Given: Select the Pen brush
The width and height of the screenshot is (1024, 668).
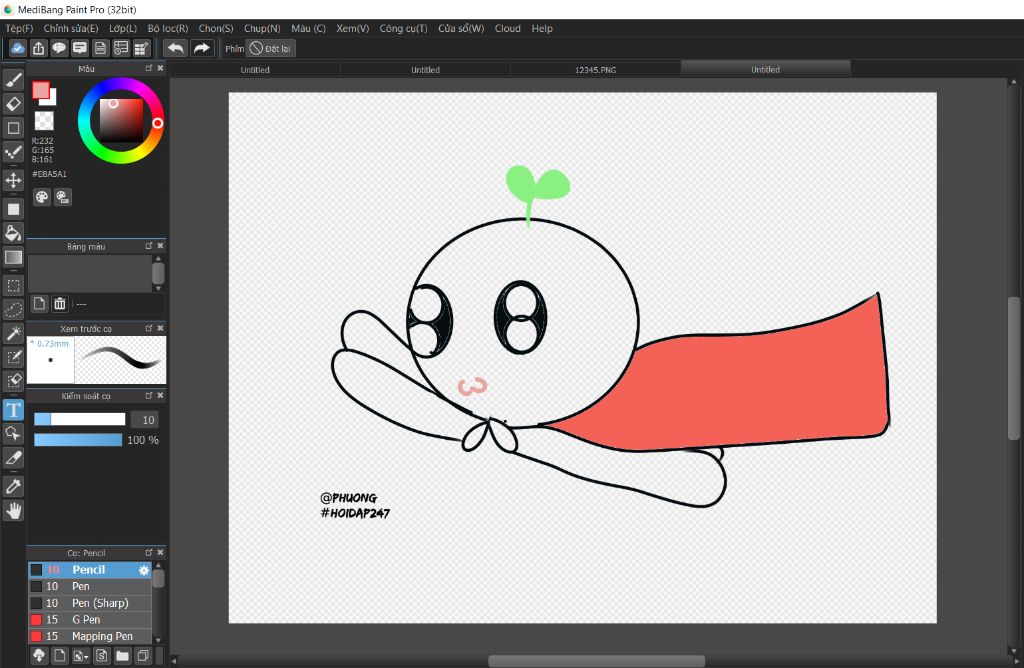Looking at the screenshot, I should click(x=90, y=586).
